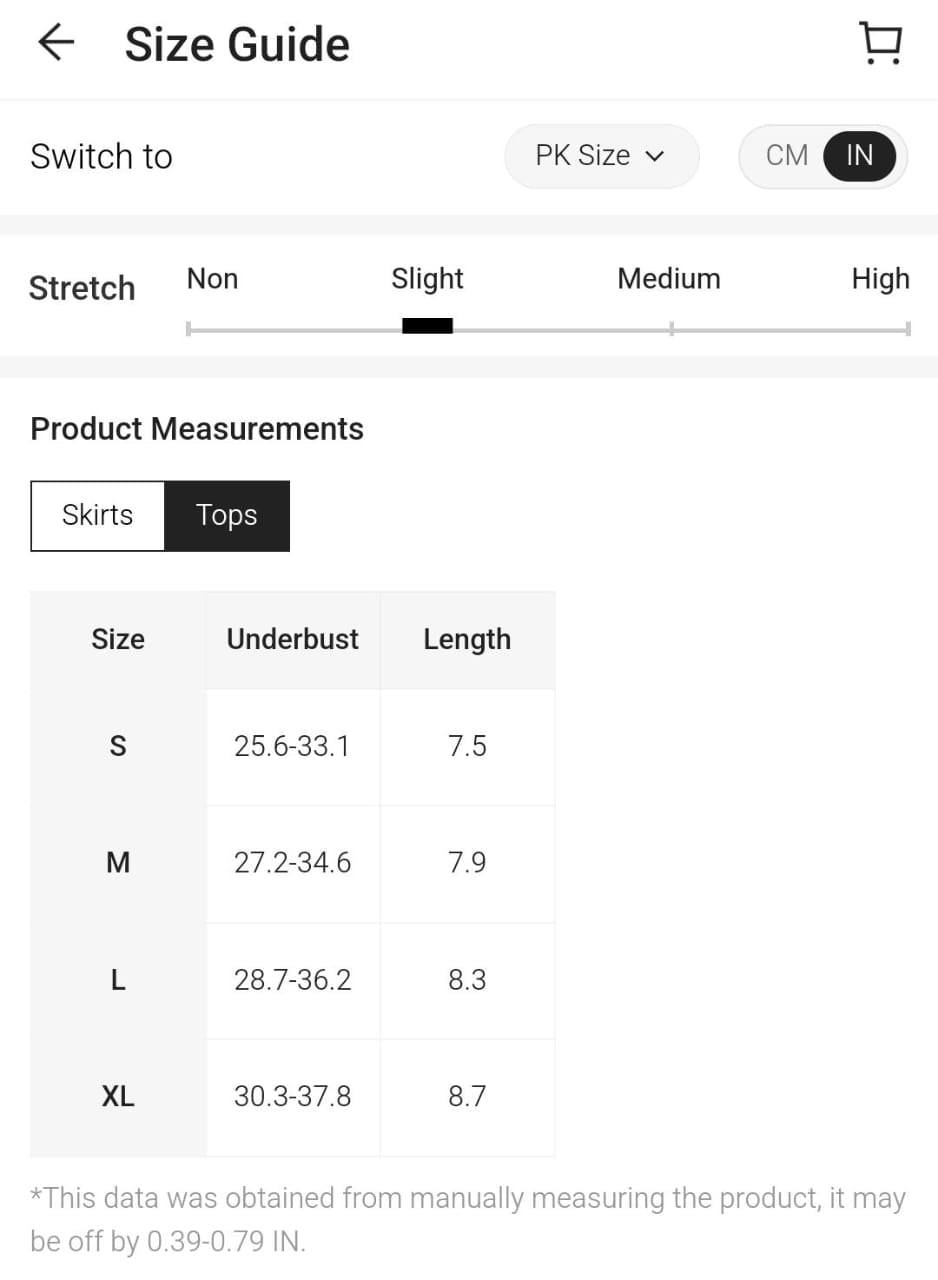Switch to the Skirts tab
Image resolution: width=938 pixels, height=1280 pixels.
coord(98,515)
